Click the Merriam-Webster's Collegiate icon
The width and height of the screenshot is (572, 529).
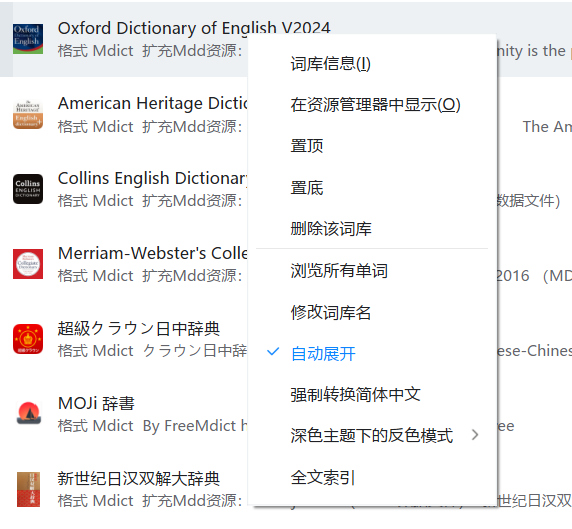coord(28,264)
